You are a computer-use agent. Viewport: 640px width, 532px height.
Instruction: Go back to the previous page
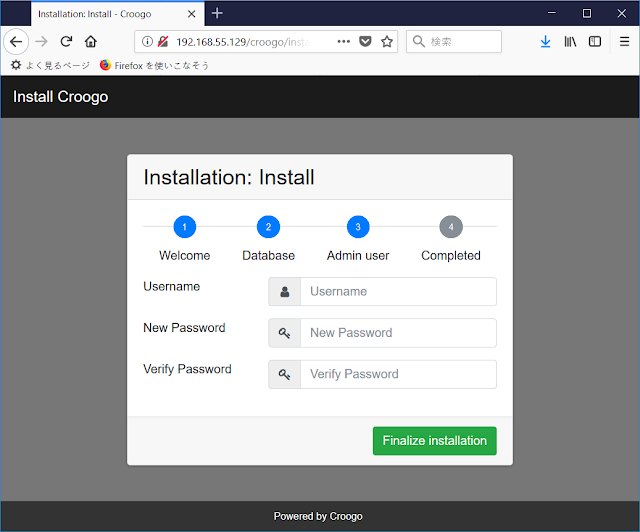click(x=16, y=42)
